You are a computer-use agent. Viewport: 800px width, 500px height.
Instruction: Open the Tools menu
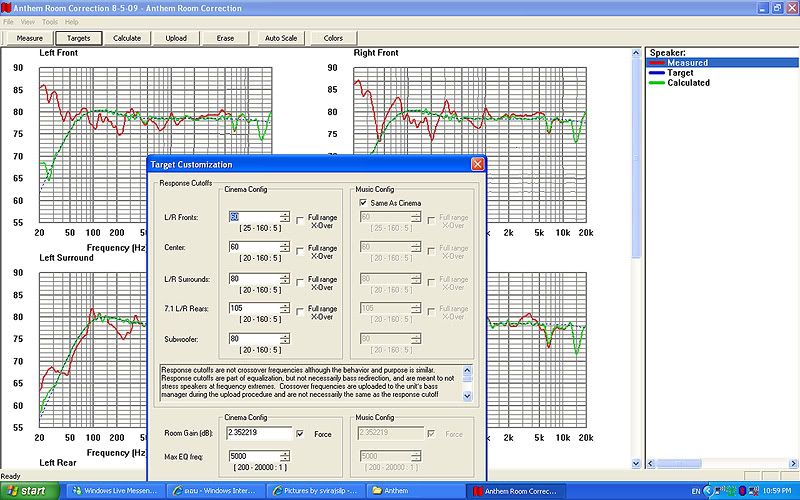click(x=49, y=21)
